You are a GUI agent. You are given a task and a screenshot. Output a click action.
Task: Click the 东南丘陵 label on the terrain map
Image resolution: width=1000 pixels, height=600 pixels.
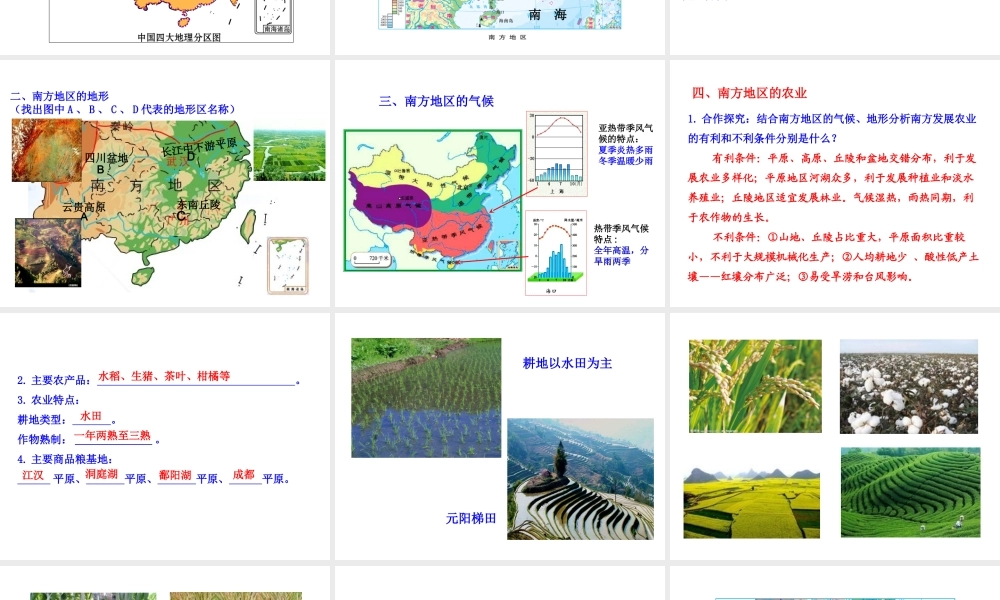[198, 205]
